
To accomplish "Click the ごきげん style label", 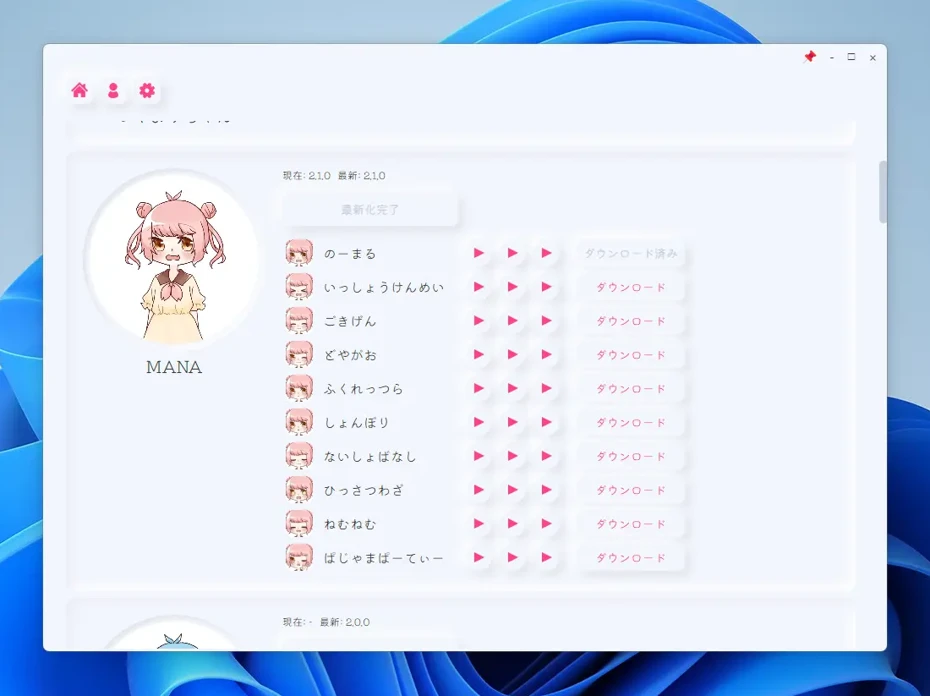I will (350, 321).
